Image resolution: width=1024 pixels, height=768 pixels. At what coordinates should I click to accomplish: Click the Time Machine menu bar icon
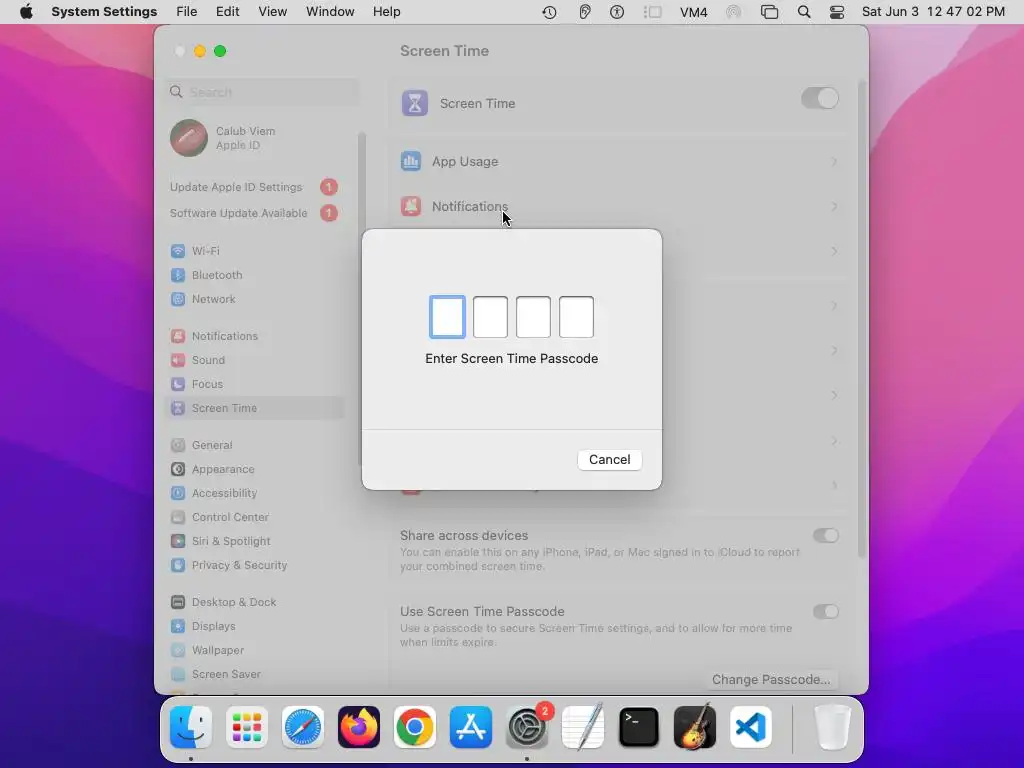pos(549,12)
